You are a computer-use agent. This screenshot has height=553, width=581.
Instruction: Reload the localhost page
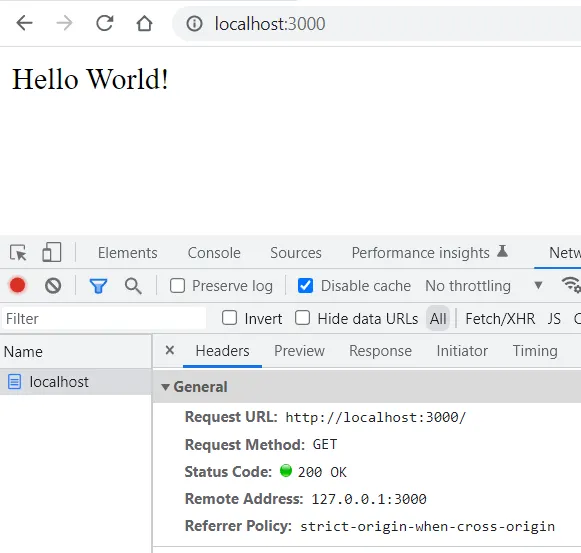(x=104, y=23)
